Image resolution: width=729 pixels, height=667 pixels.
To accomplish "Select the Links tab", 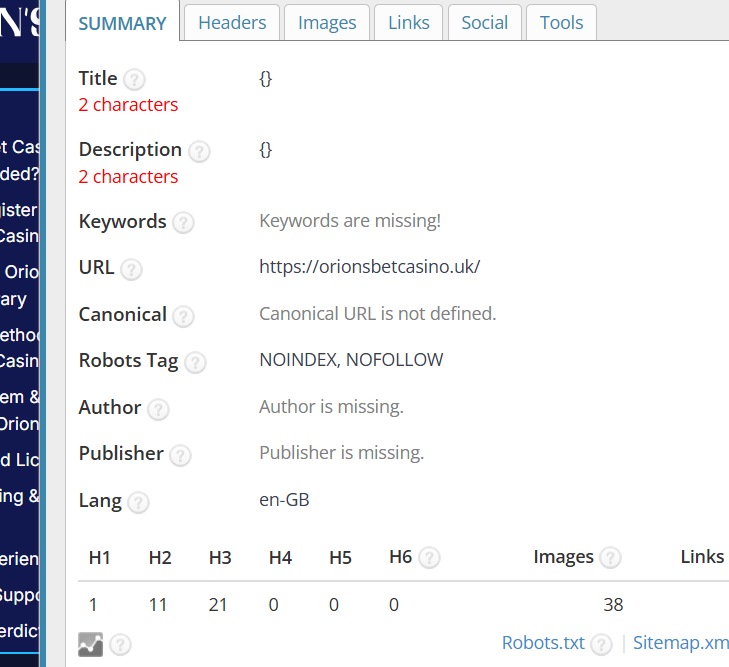I will pyautogui.click(x=409, y=23).
